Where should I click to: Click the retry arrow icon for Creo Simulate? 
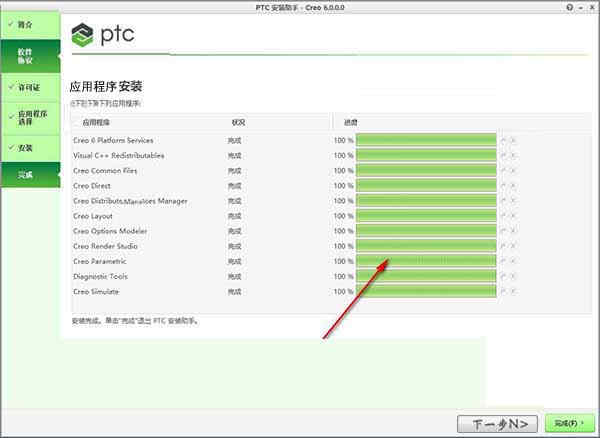click(504, 291)
